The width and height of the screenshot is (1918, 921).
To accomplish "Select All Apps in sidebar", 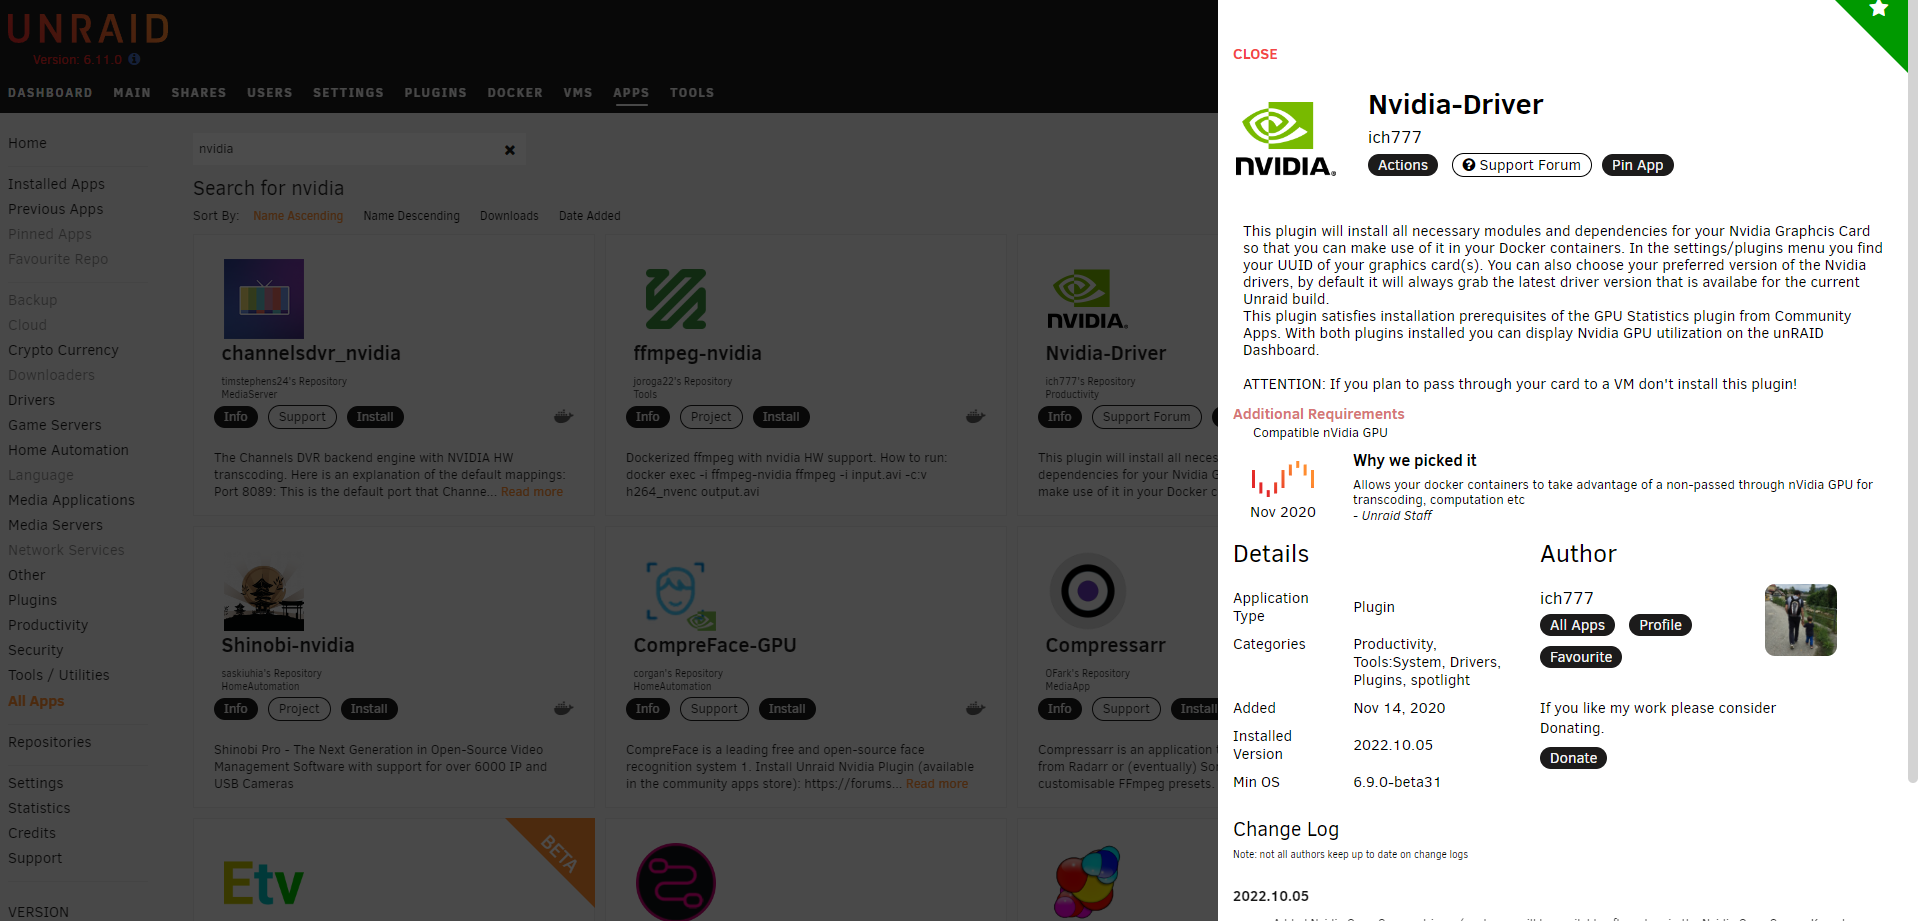I will (36, 701).
